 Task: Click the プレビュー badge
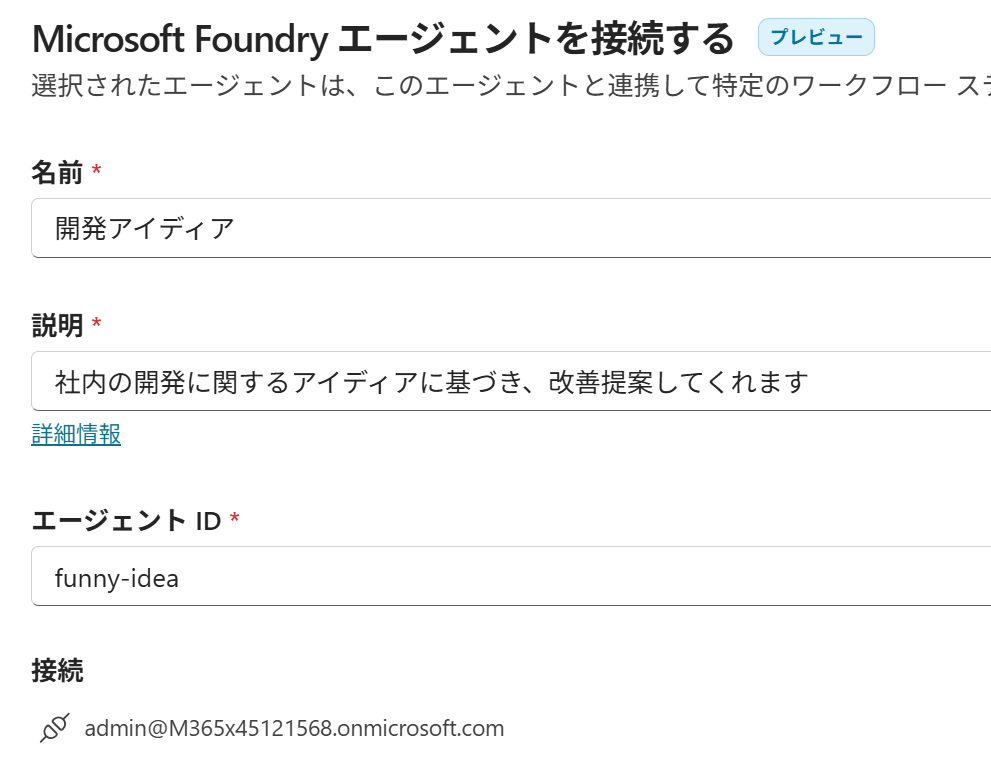pyautogui.click(x=816, y=37)
